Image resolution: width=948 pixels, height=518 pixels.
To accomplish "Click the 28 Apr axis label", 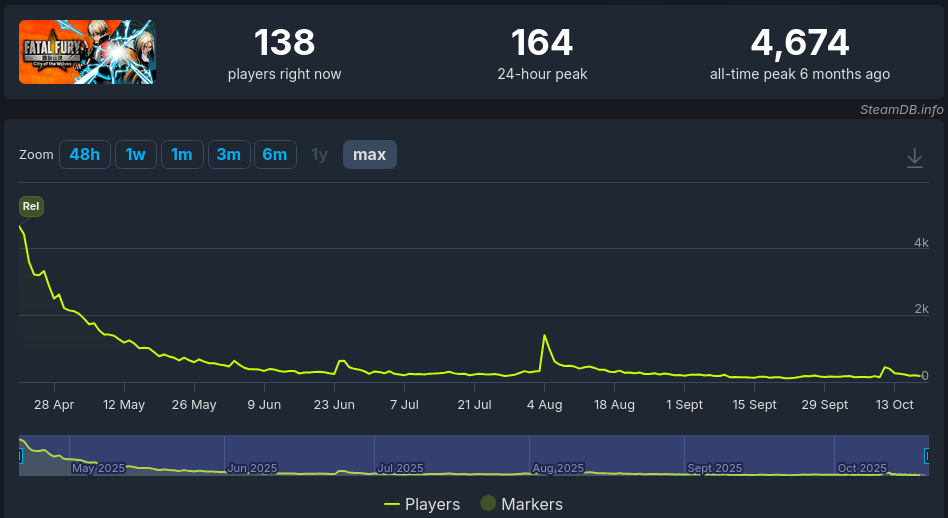I will tap(54, 405).
